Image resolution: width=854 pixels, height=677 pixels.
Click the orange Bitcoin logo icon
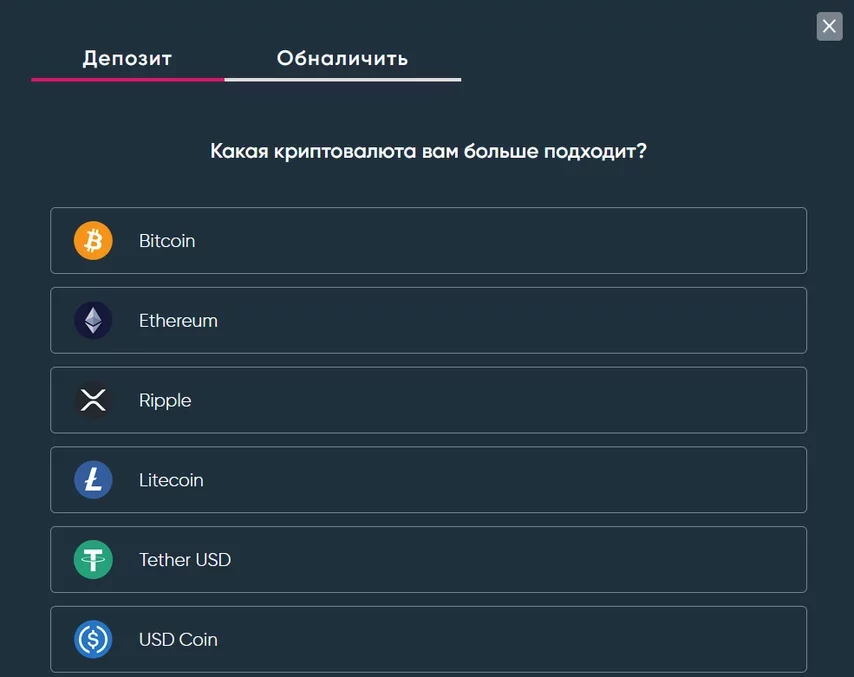point(93,241)
